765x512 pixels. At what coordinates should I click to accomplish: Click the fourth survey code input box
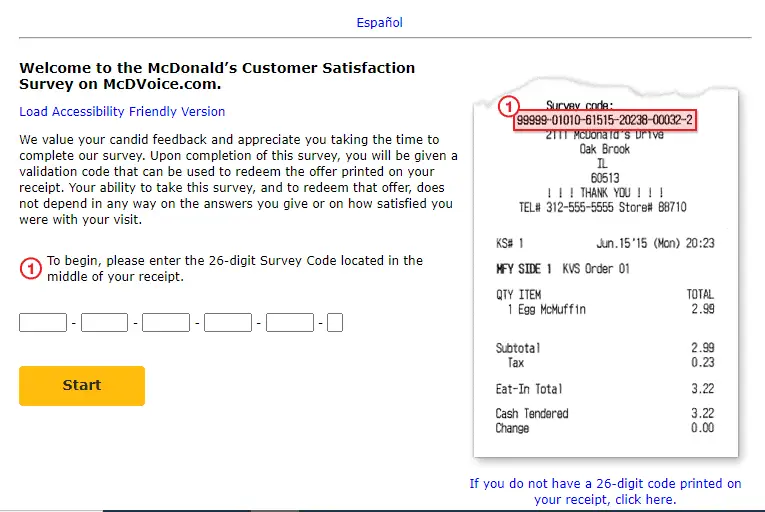[x=228, y=323]
